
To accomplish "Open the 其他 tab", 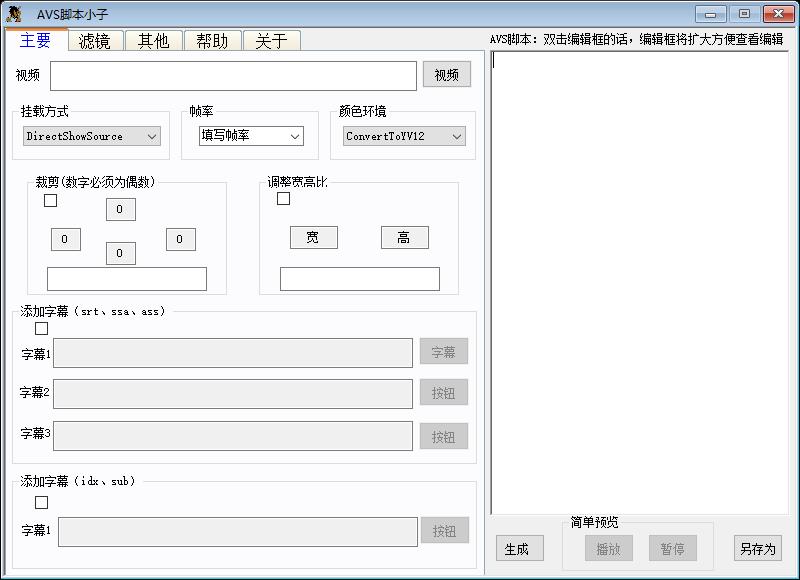I will (x=153, y=40).
